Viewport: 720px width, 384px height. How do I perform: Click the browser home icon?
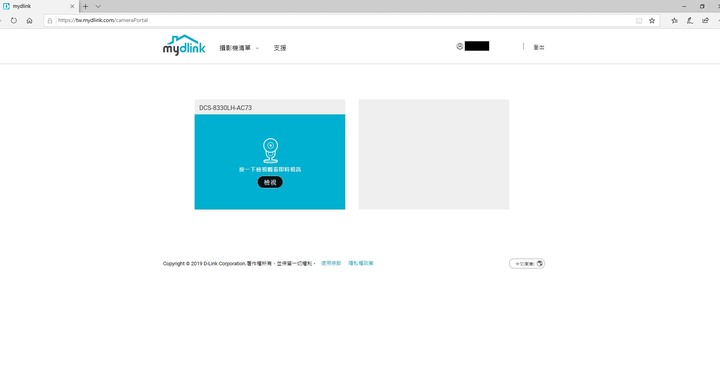[x=29, y=21]
